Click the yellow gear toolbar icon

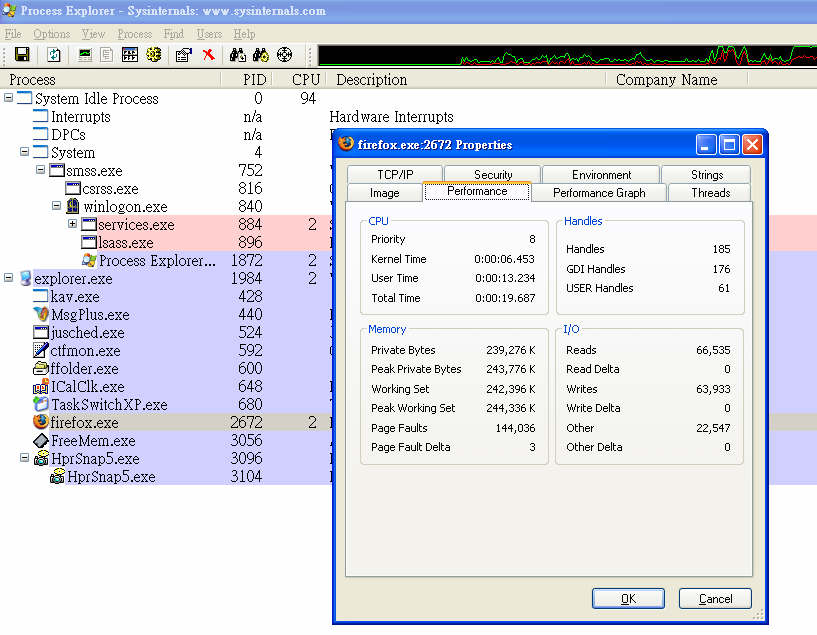pyautogui.click(x=153, y=55)
